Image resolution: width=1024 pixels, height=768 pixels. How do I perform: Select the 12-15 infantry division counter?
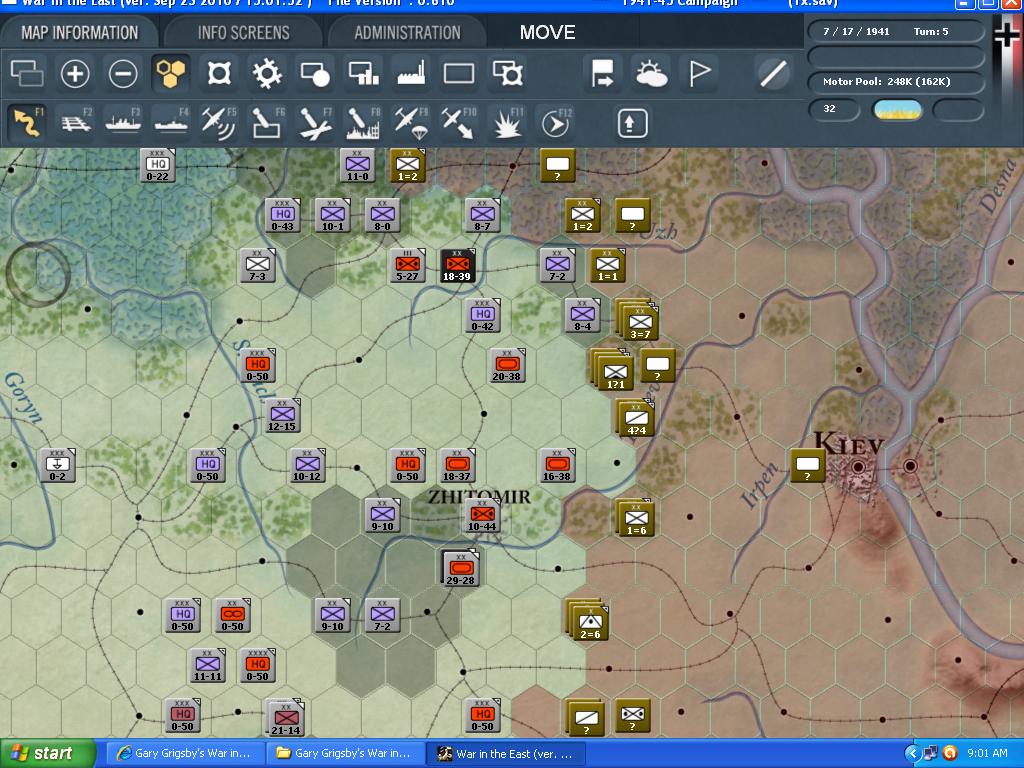tap(282, 416)
